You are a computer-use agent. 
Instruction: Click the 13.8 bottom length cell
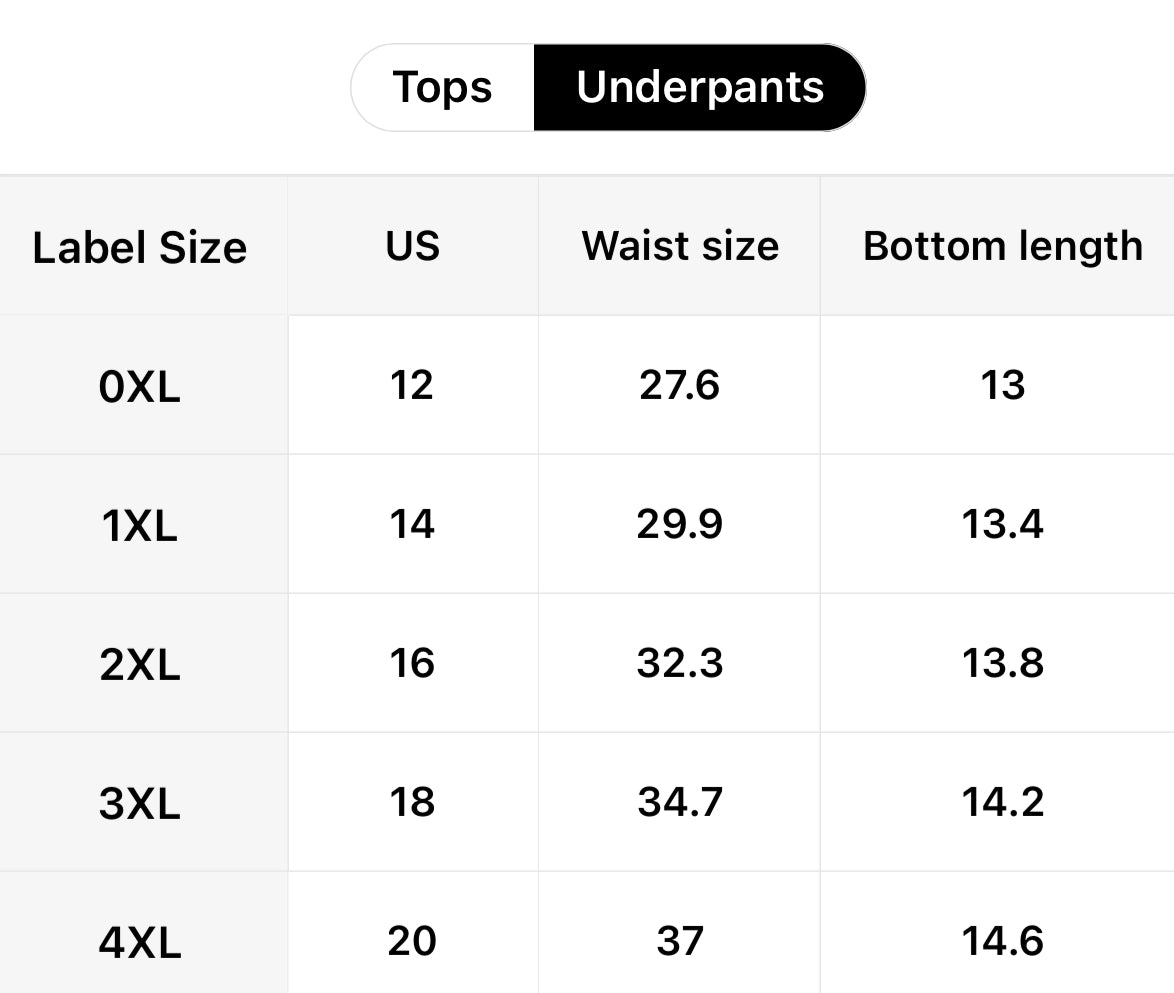coord(1003,663)
